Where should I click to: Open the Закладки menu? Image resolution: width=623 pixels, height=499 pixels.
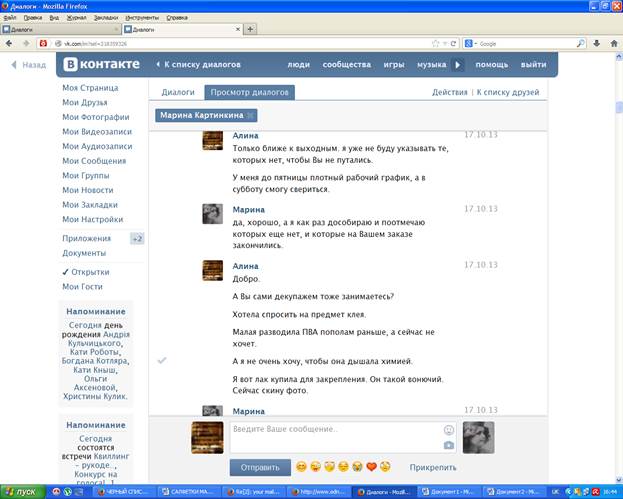tap(106, 18)
